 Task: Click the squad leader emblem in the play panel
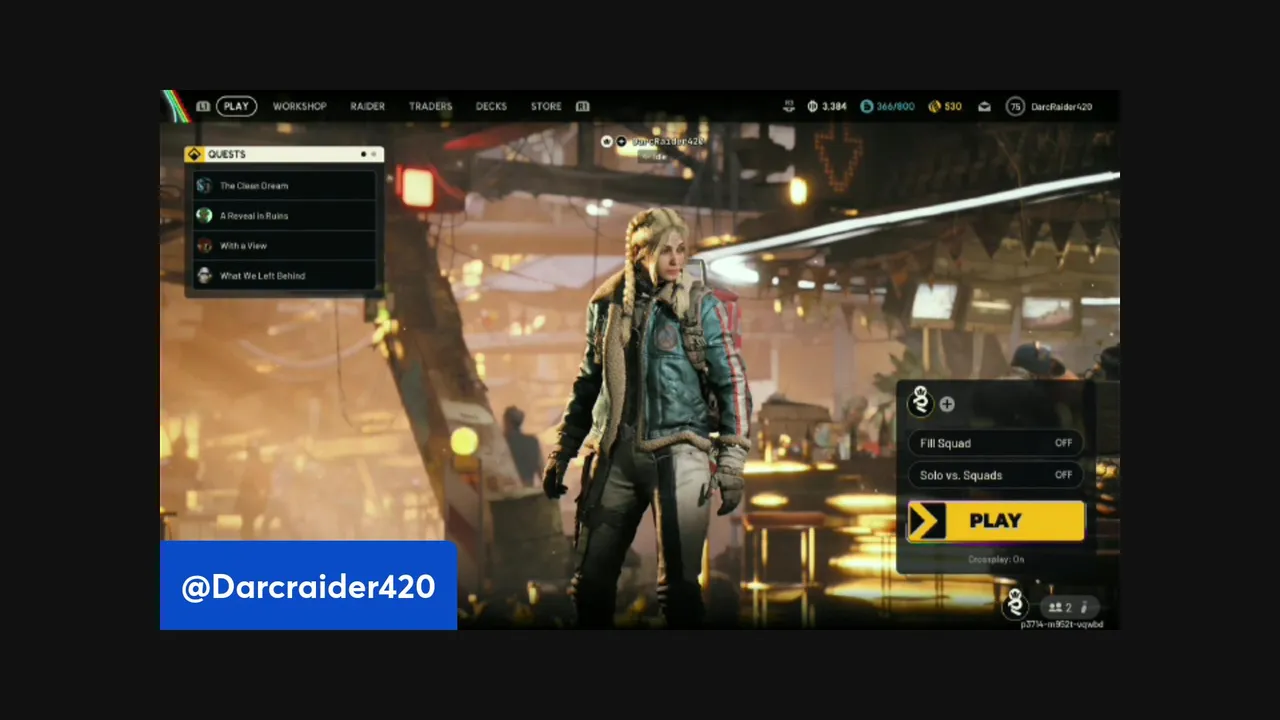pos(920,402)
